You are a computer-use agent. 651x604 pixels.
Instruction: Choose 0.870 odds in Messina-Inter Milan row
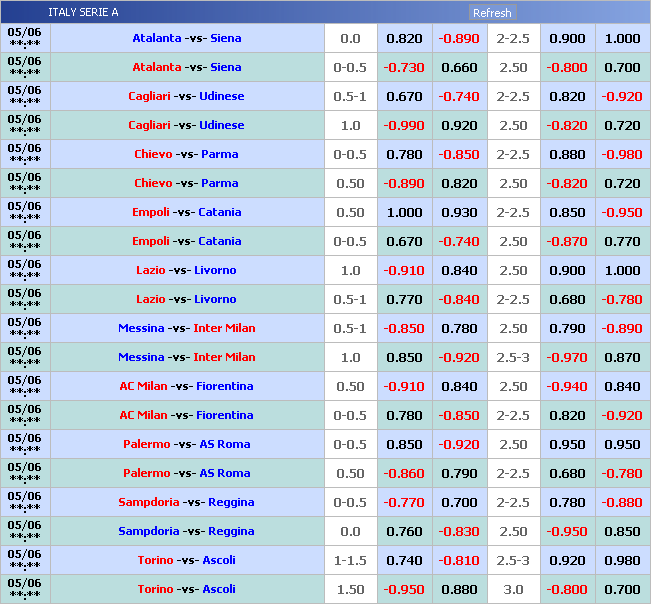622,358
